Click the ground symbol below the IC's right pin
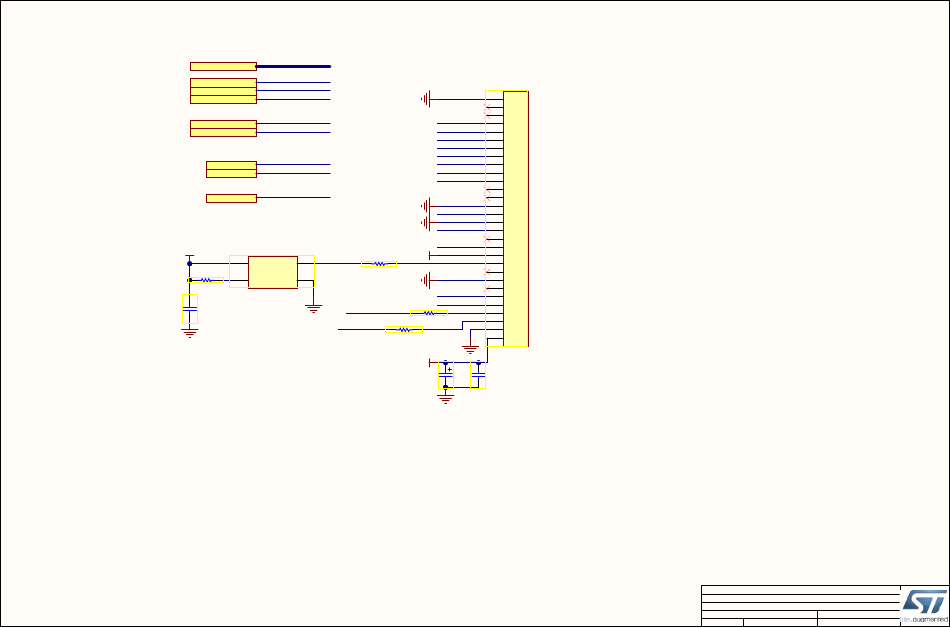The height and width of the screenshot is (628, 950). tap(313, 309)
